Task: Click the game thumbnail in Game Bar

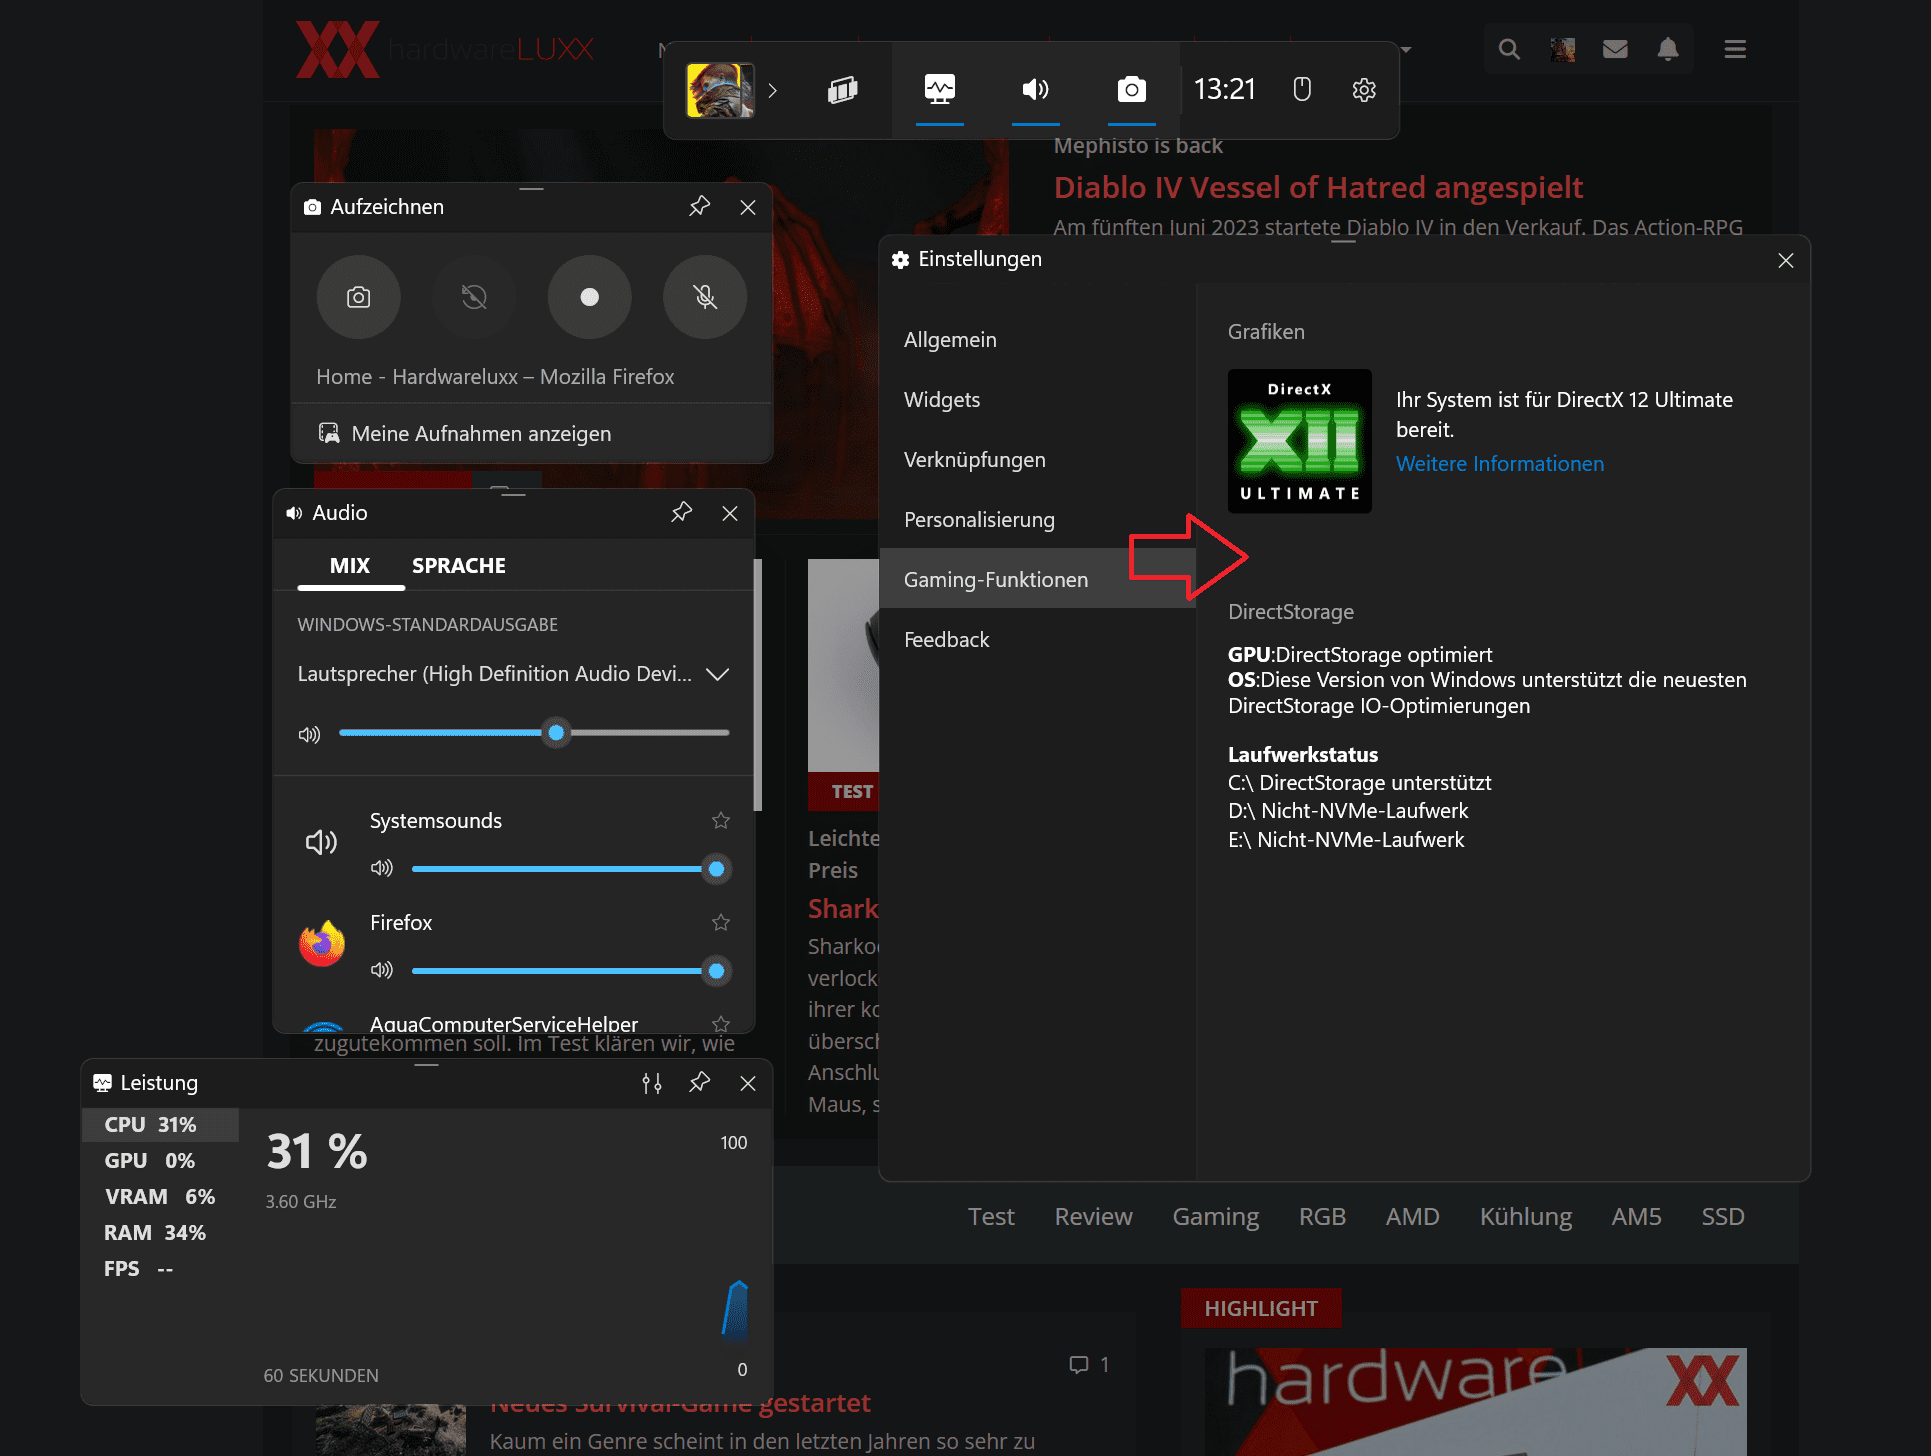Action: (x=719, y=90)
